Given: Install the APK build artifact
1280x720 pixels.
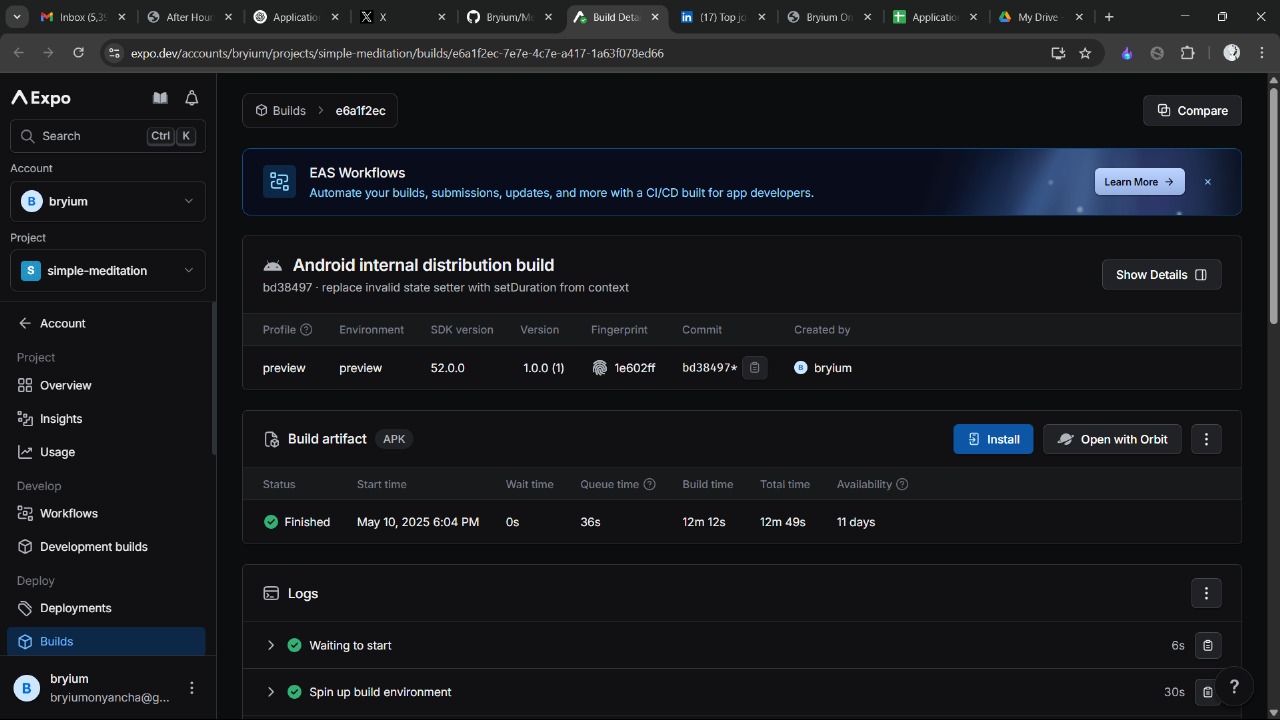Looking at the screenshot, I should click(x=993, y=439).
